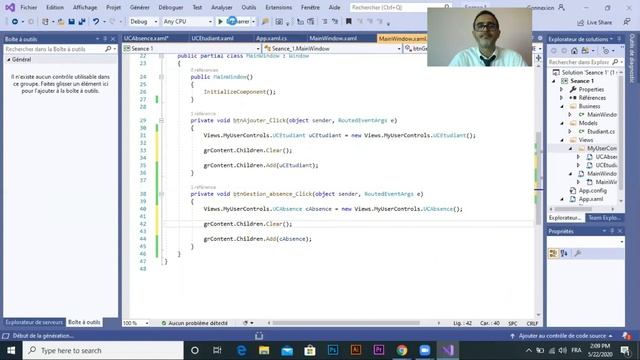Click Ajouter au contrôle de code source
The width and height of the screenshot is (640, 360).
tap(562, 336)
